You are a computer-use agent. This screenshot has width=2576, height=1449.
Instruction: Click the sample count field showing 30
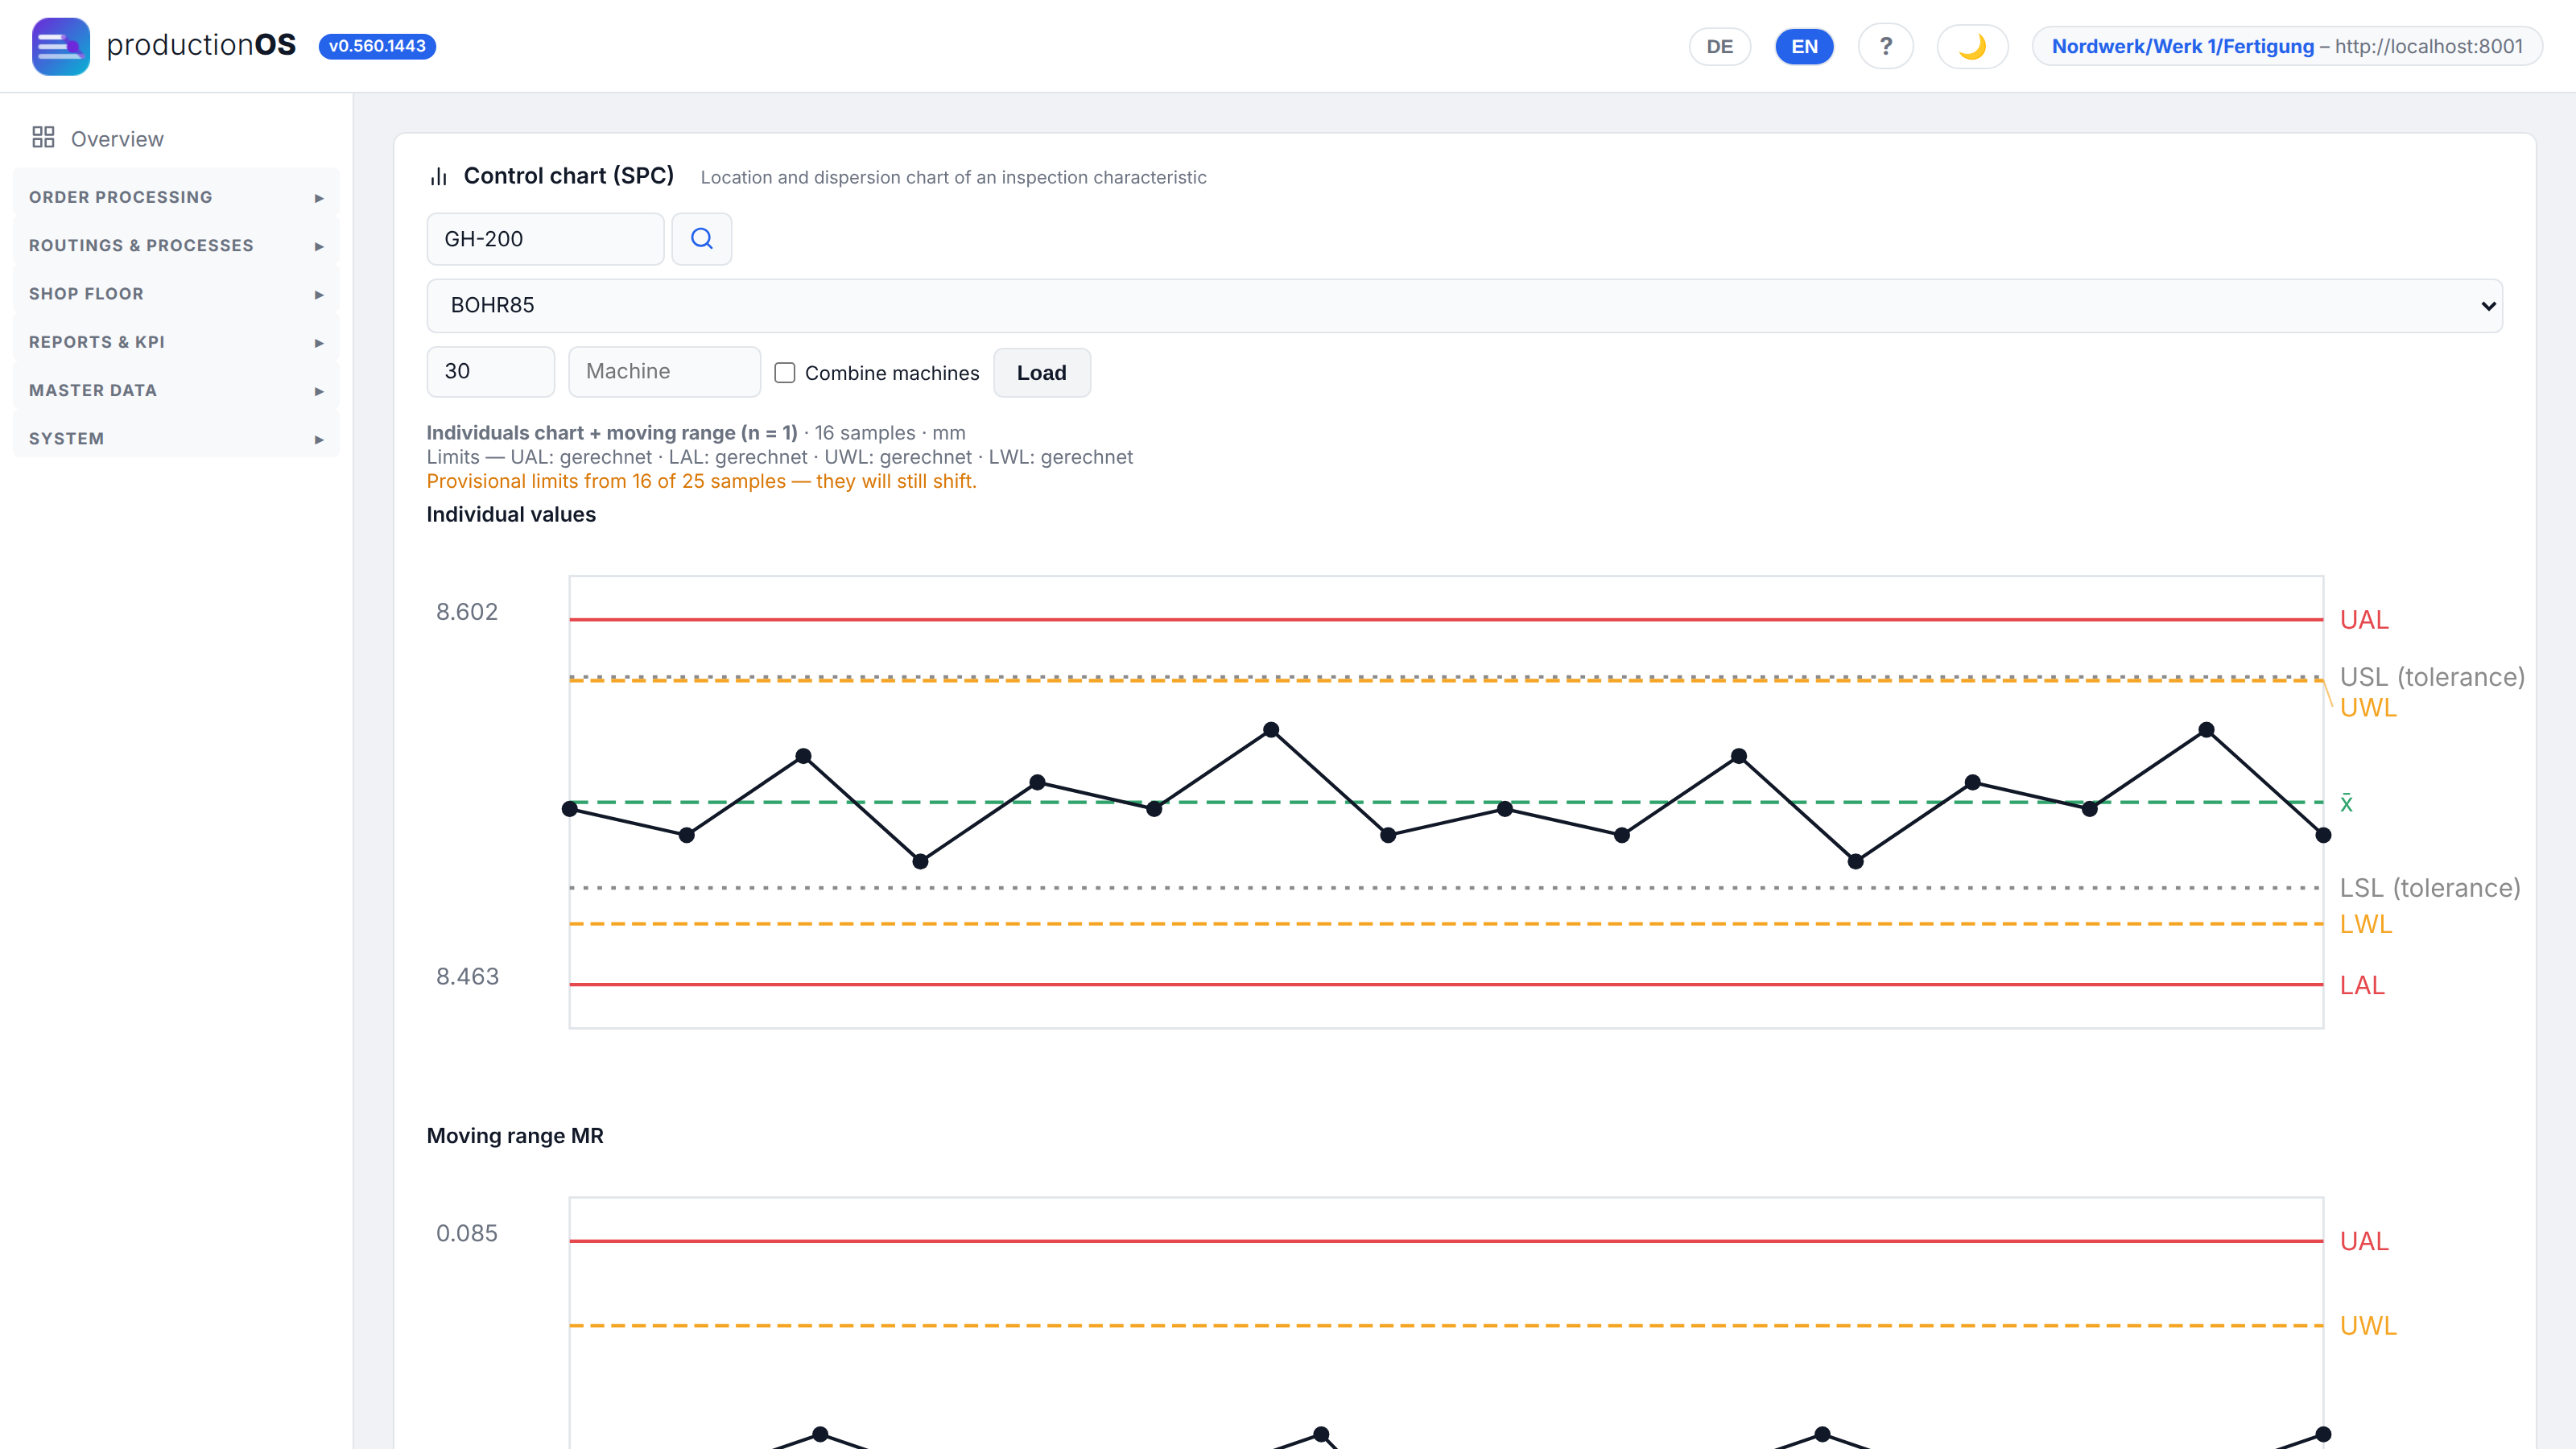(x=490, y=372)
